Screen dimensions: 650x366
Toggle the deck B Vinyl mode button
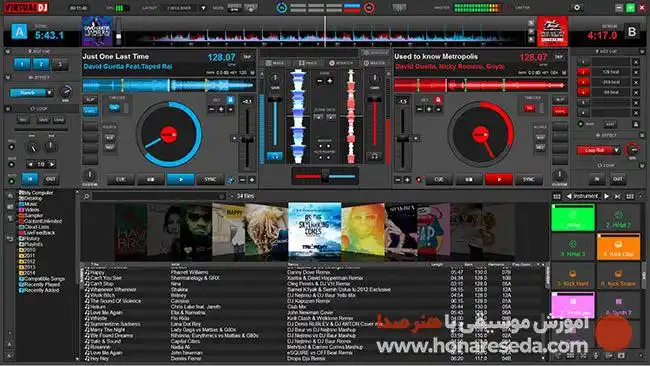point(560,111)
